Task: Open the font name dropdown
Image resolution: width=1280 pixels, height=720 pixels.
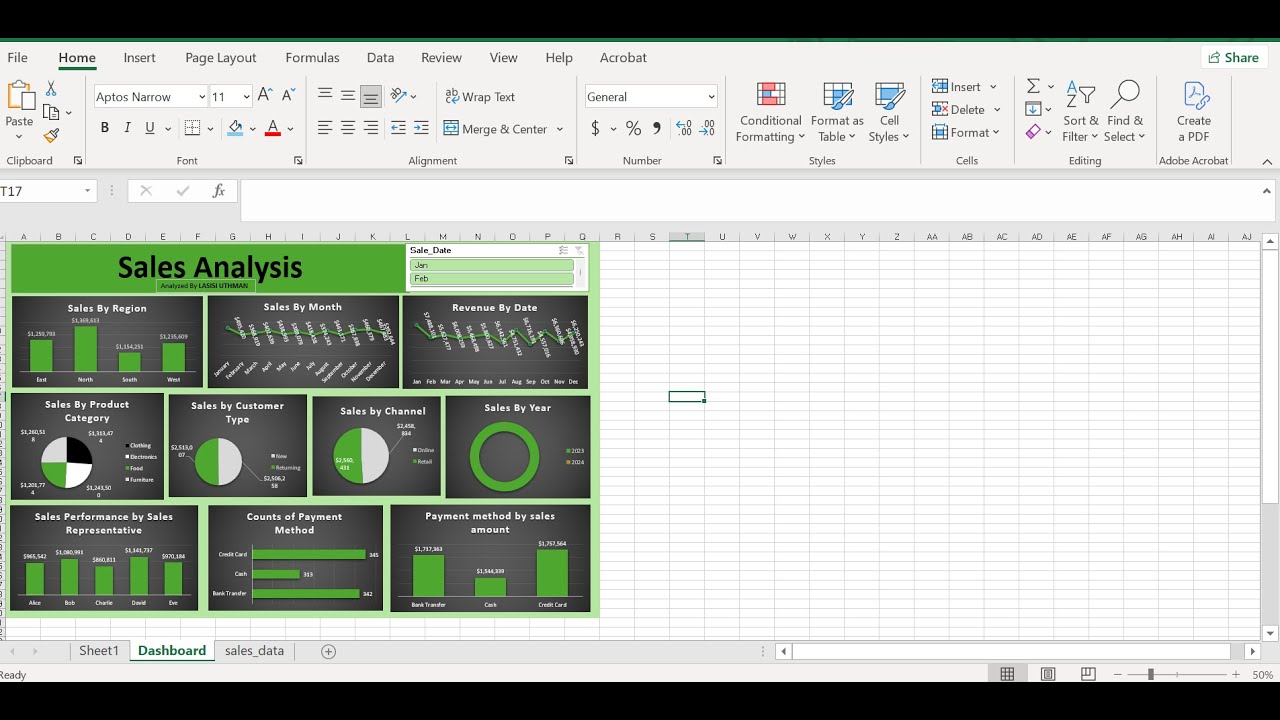Action: point(202,97)
